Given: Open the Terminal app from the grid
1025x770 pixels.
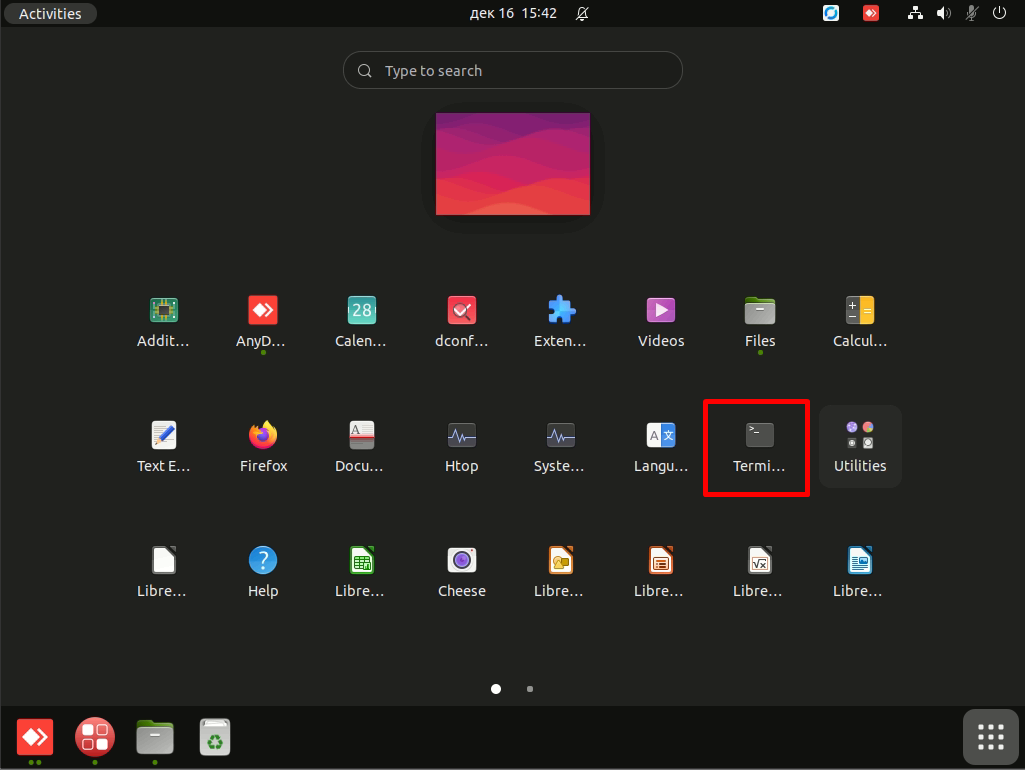Looking at the screenshot, I should point(759,446).
